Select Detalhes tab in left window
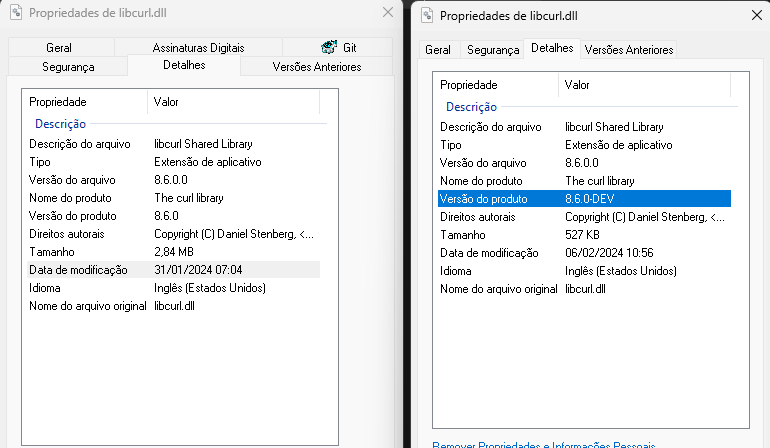770x448 pixels. point(184,65)
